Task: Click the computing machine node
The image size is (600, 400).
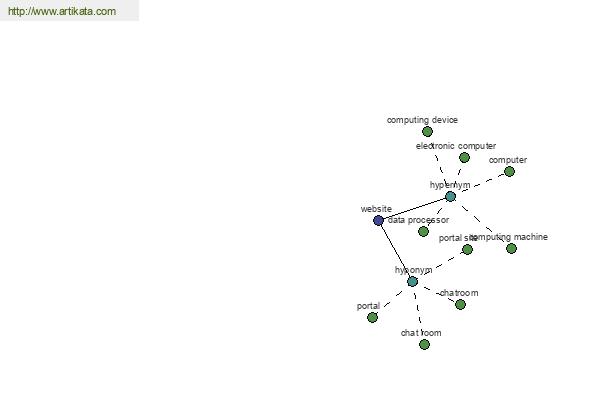Action: (511, 249)
